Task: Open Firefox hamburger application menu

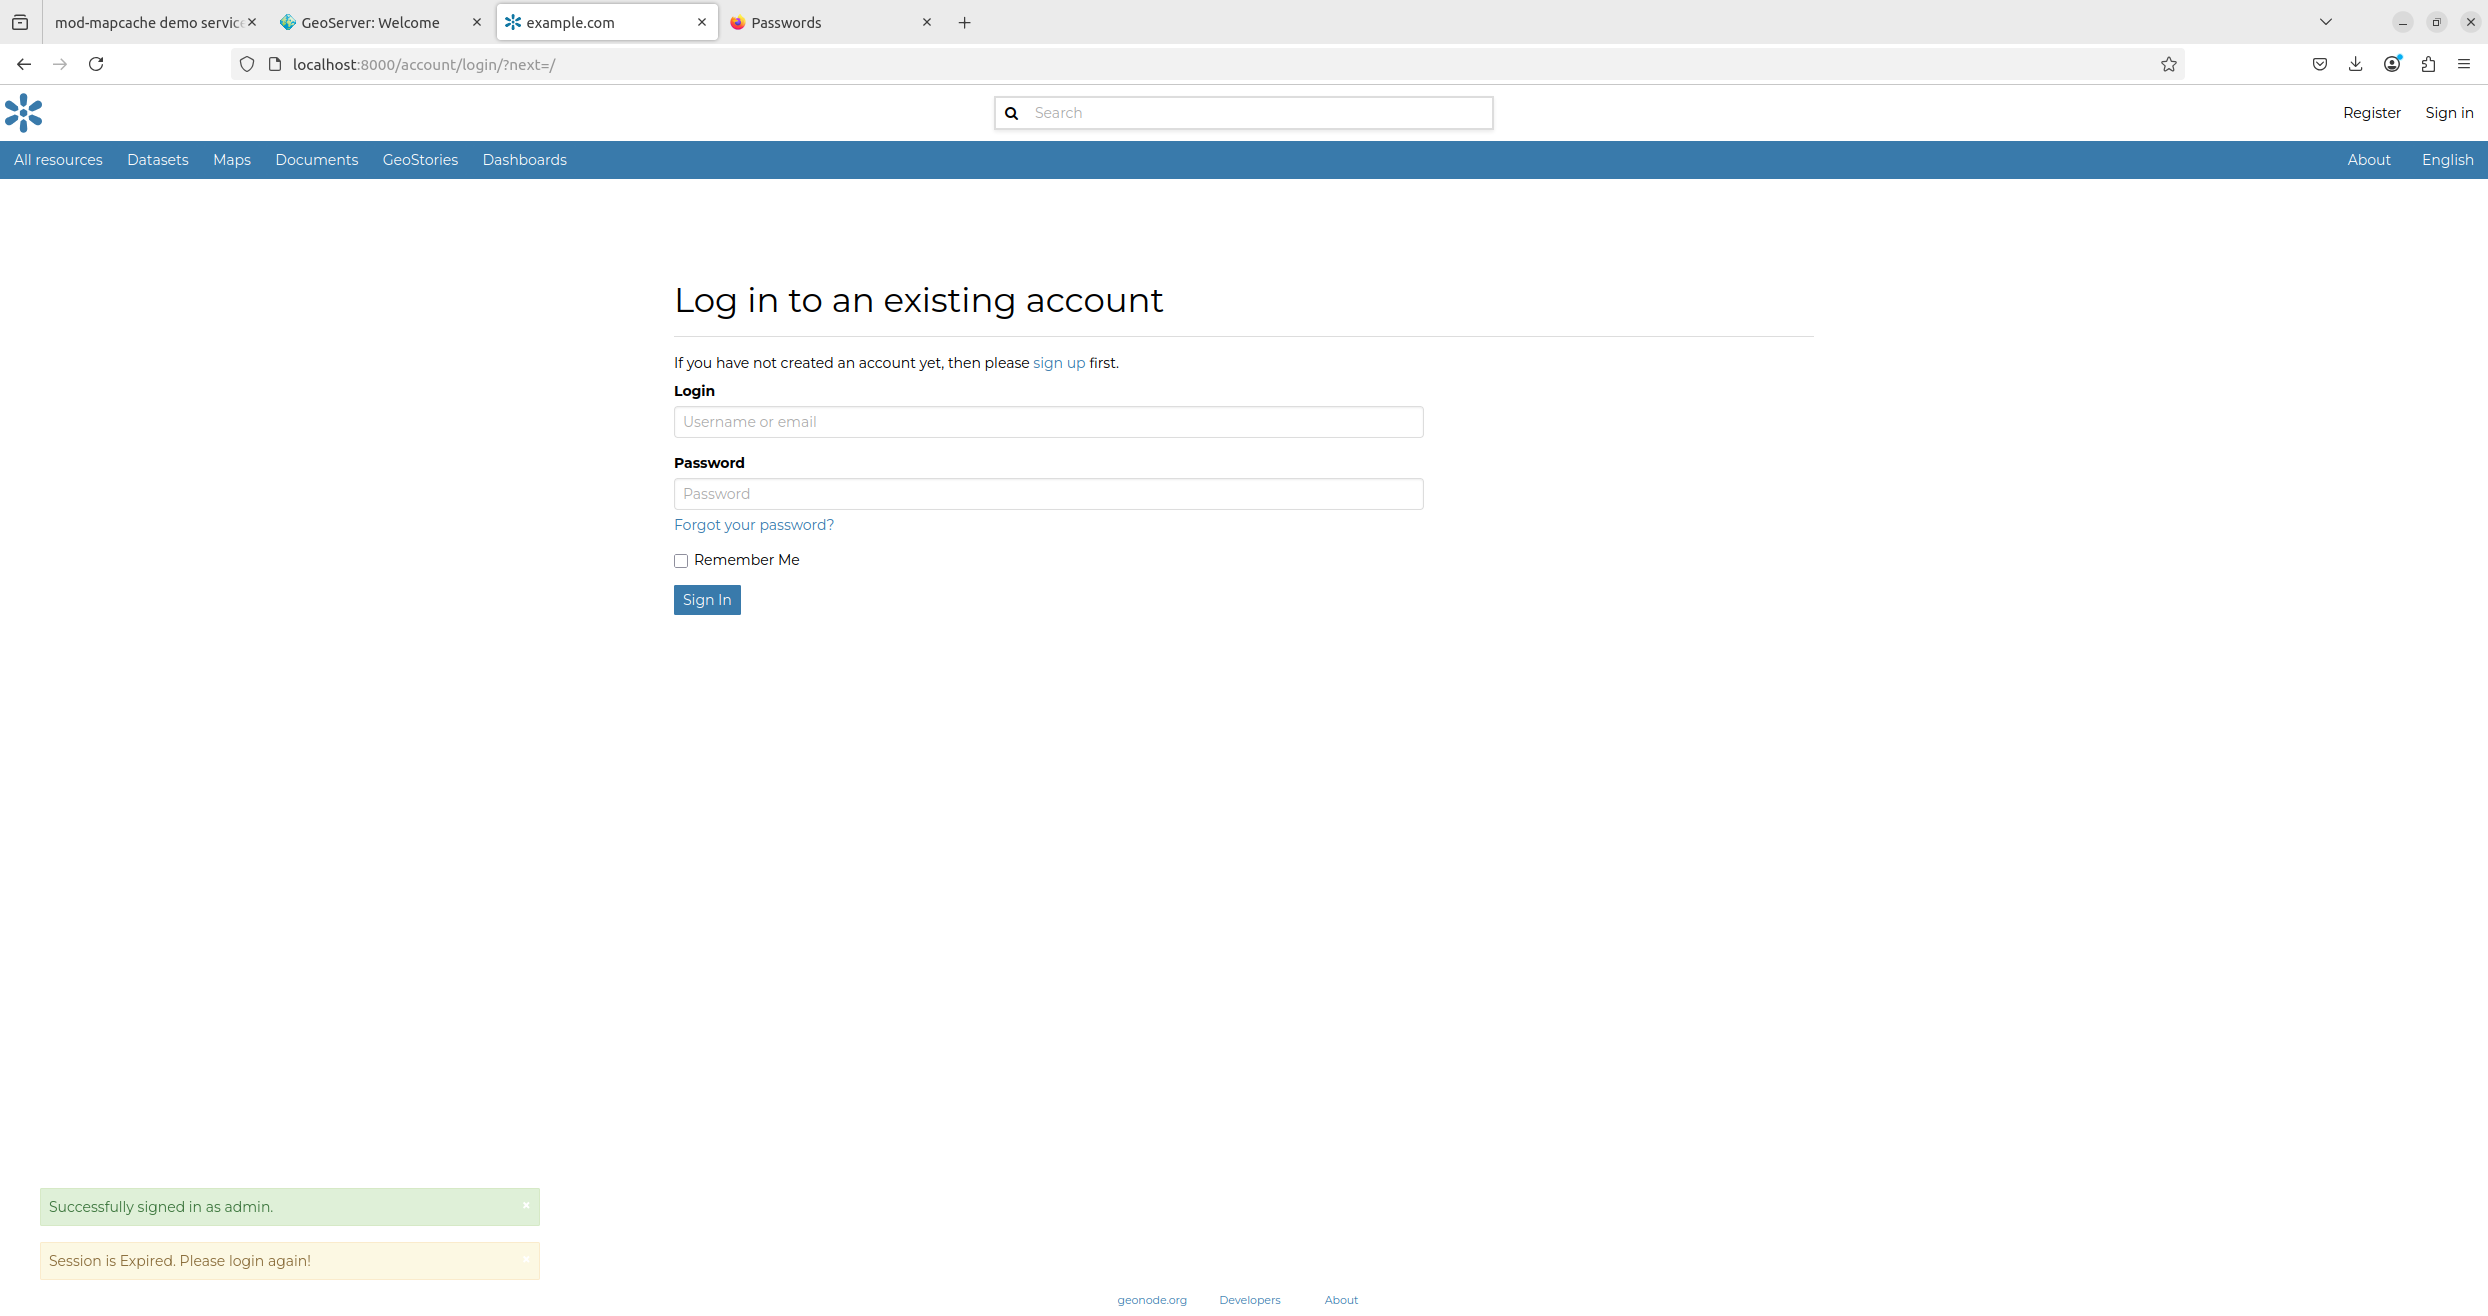Action: pos(2464,64)
